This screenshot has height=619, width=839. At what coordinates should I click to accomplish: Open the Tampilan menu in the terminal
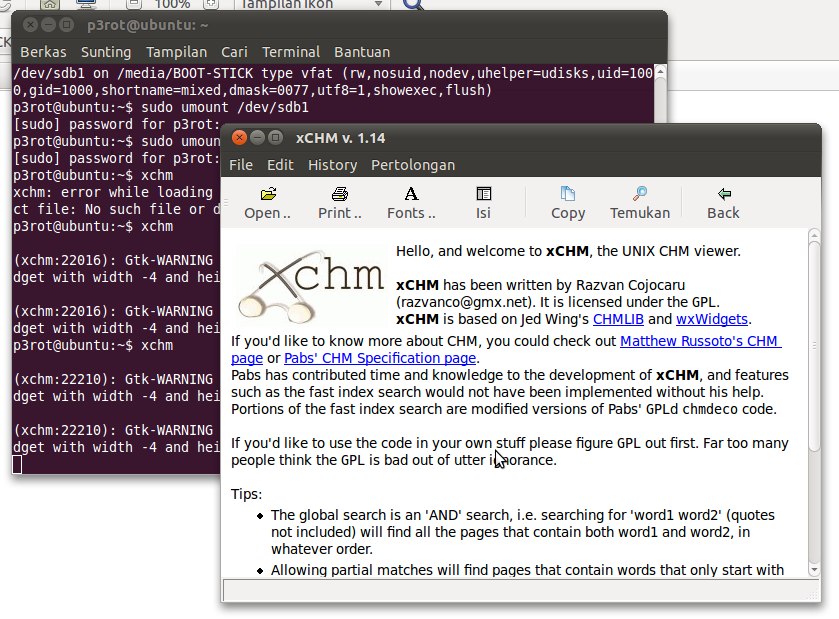click(x=177, y=52)
